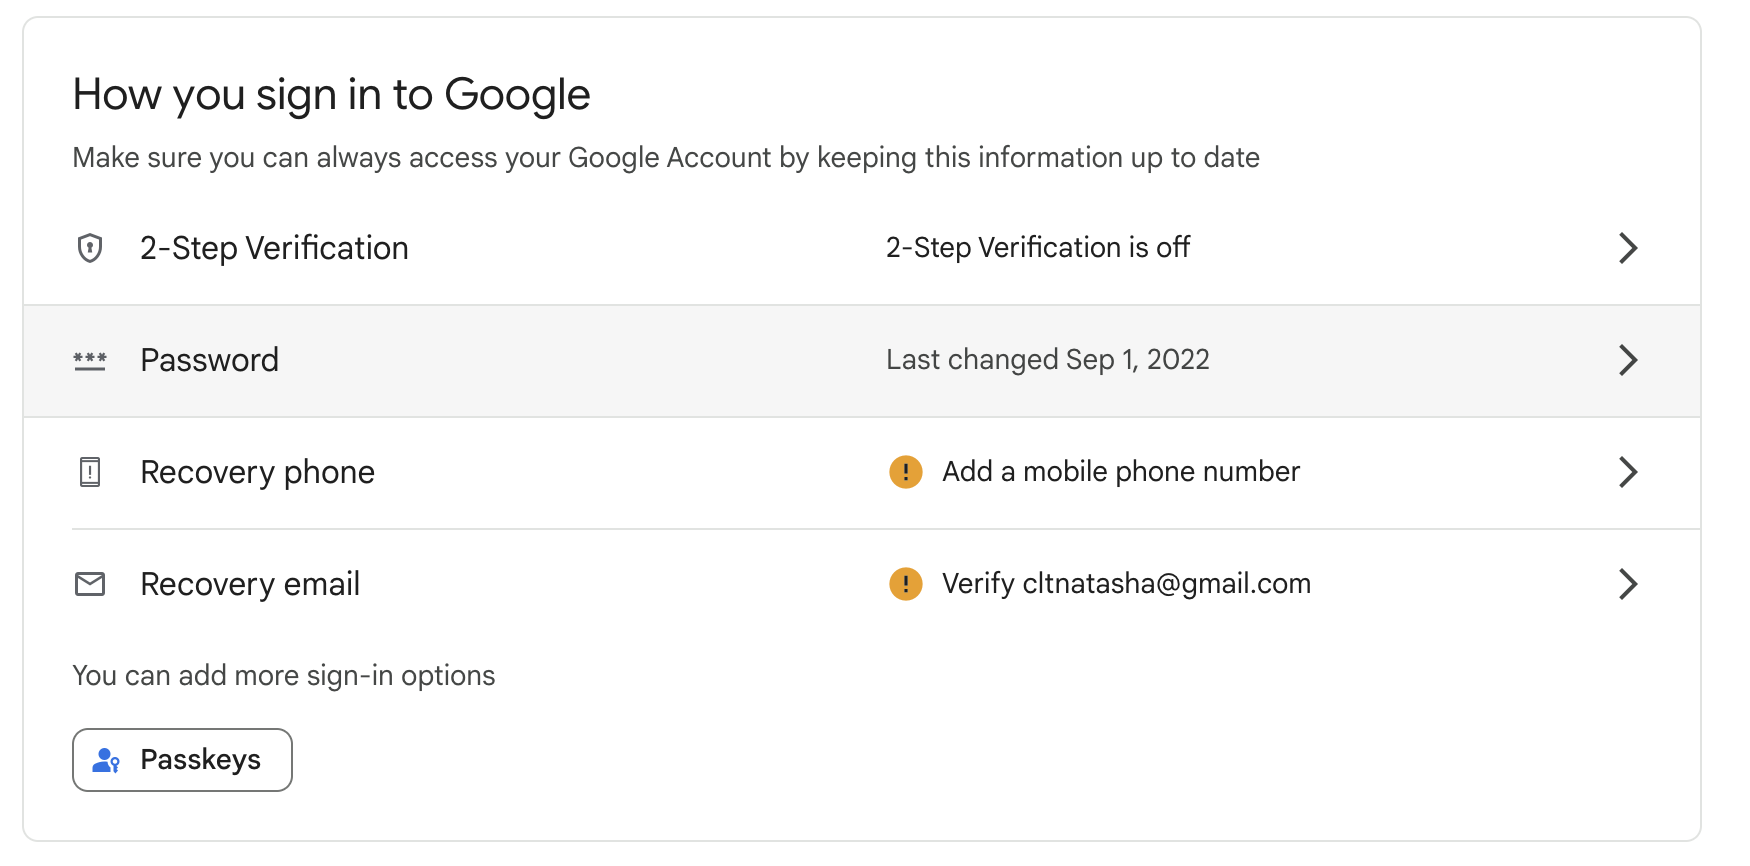1750x866 pixels.
Task: Expand the 2-Step Verification row chevron
Action: (x=1628, y=248)
